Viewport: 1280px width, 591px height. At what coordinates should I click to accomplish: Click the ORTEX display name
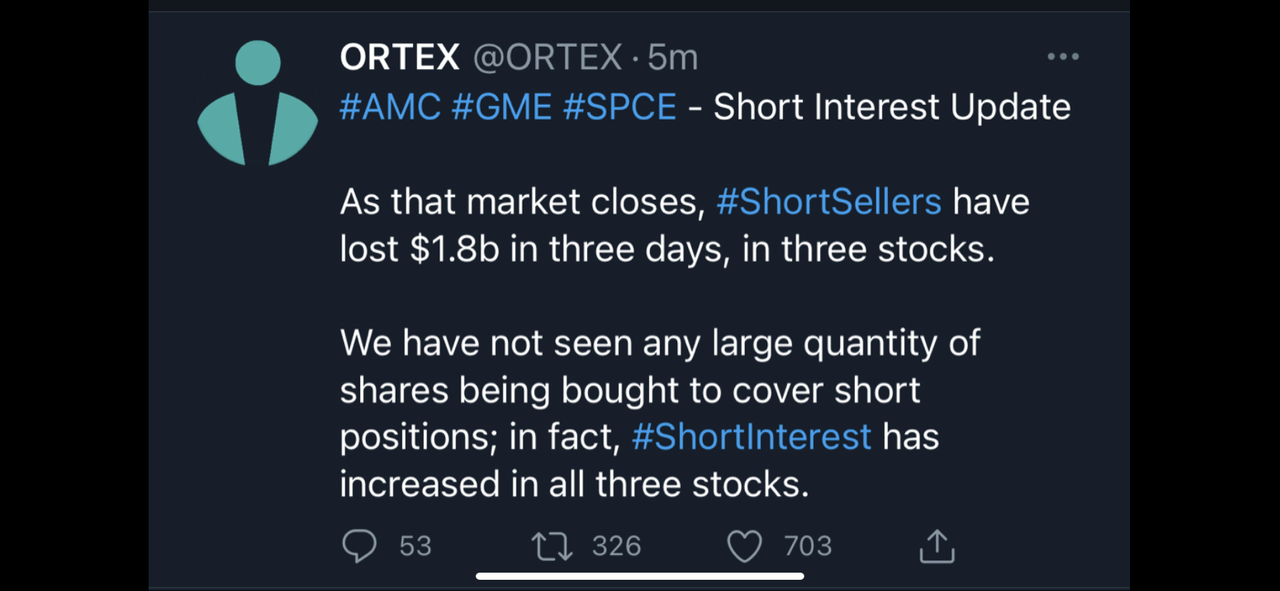coord(399,58)
